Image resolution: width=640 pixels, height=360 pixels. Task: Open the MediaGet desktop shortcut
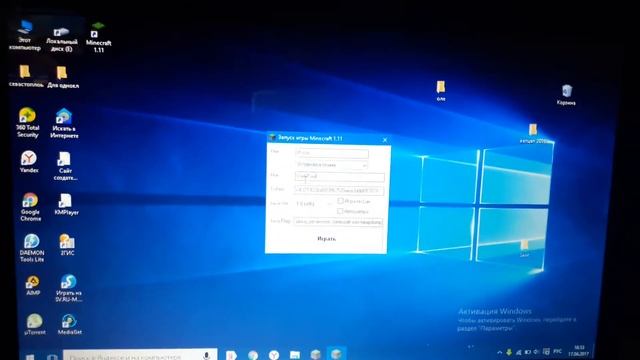[69, 324]
